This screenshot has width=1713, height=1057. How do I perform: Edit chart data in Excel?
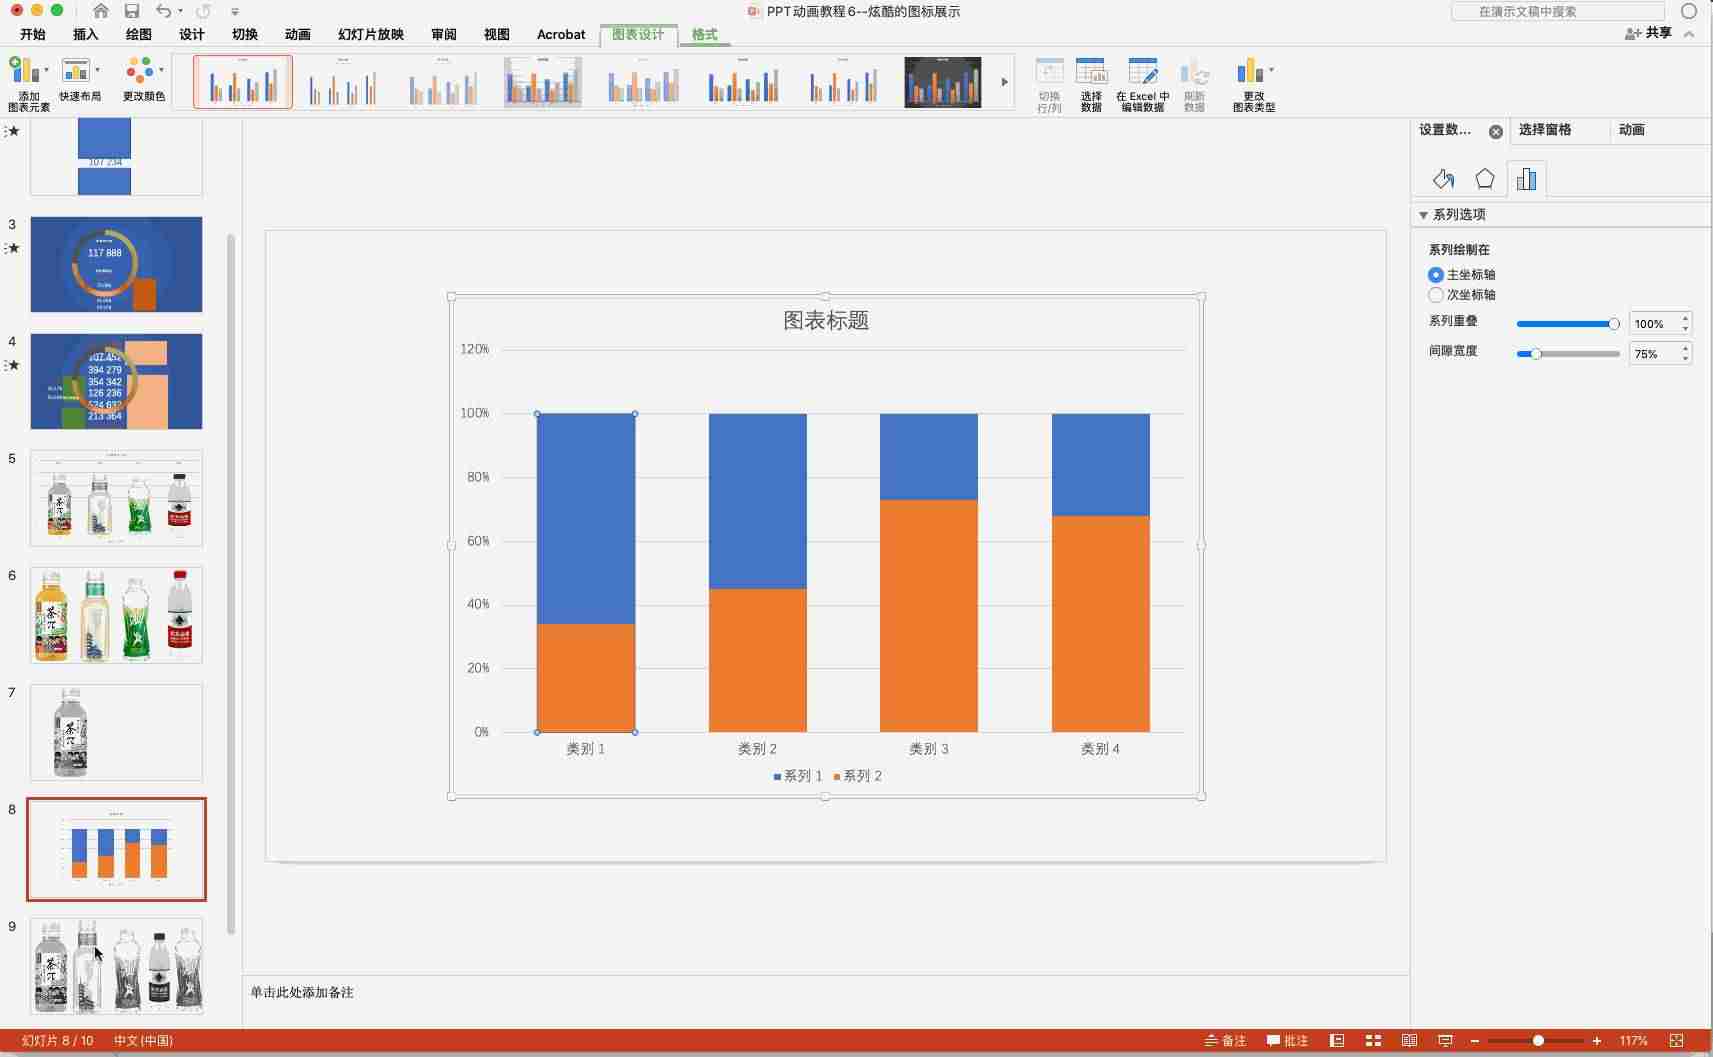pyautogui.click(x=1142, y=84)
